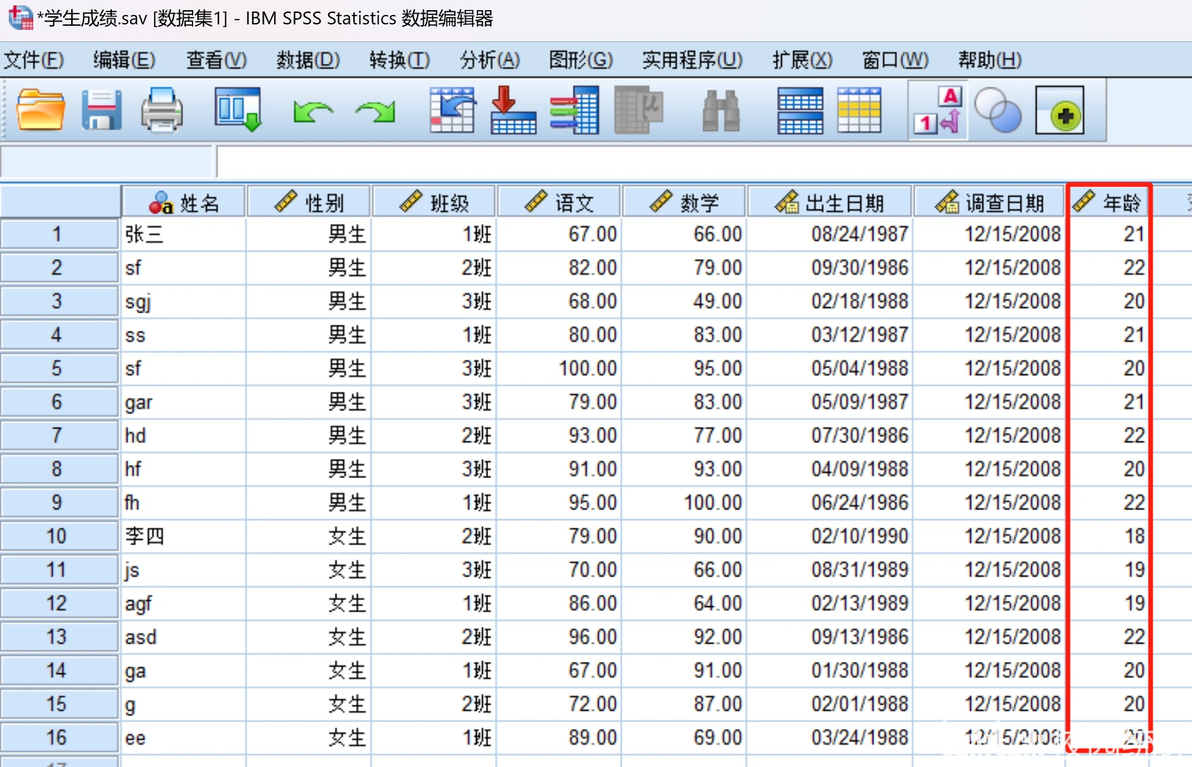This screenshot has height=767, width=1192.
Task: Click Select Cases toolbar icon
Action: click(x=859, y=111)
